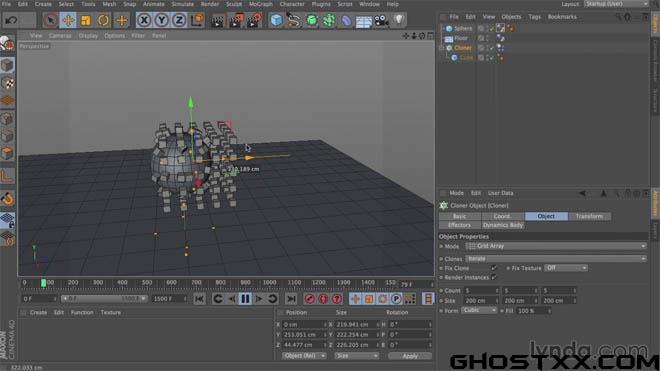Open the Camera object icon

coord(381,20)
